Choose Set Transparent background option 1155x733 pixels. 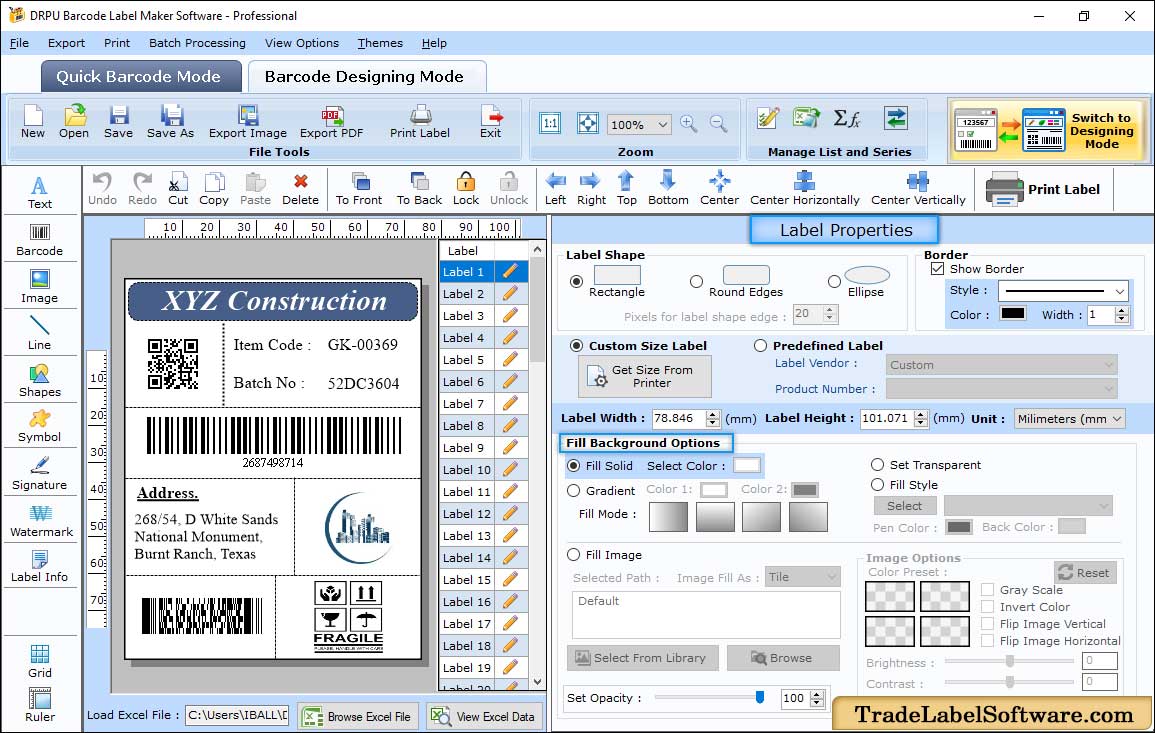point(877,465)
